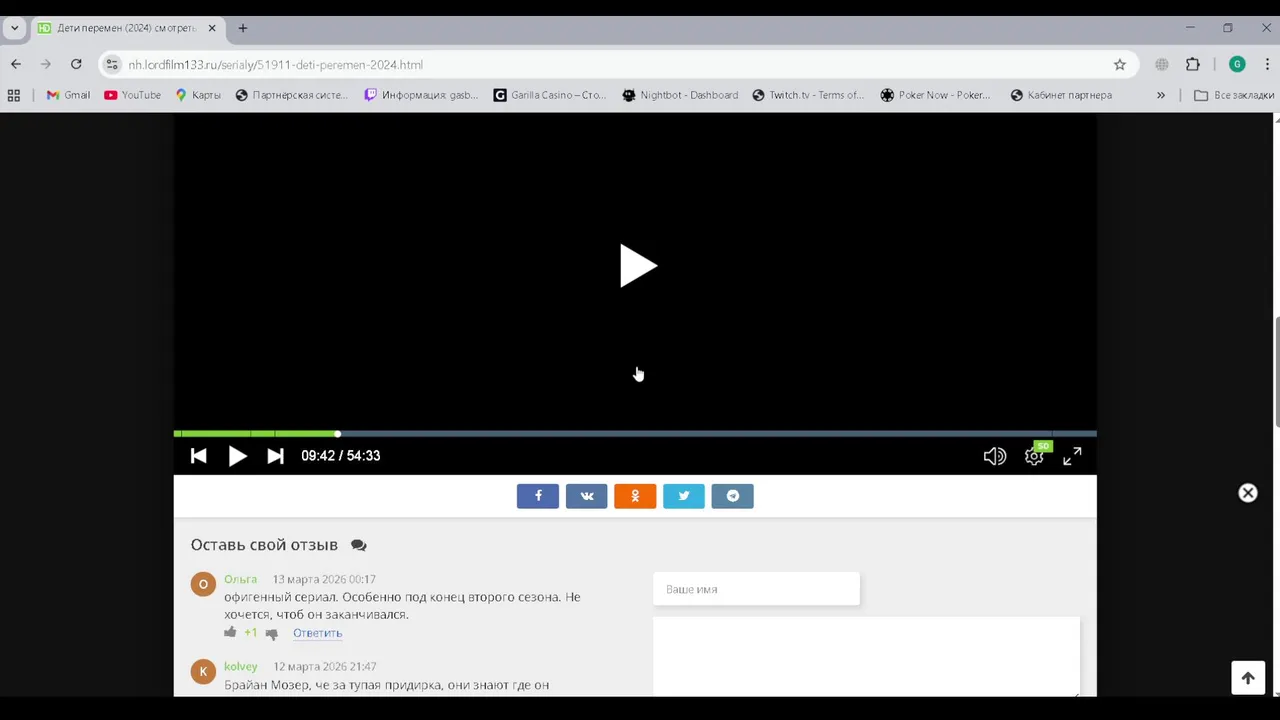Like Ольга's comment with thumbs up
The width and height of the screenshot is (1280, 720).
[x=230, y=632]
